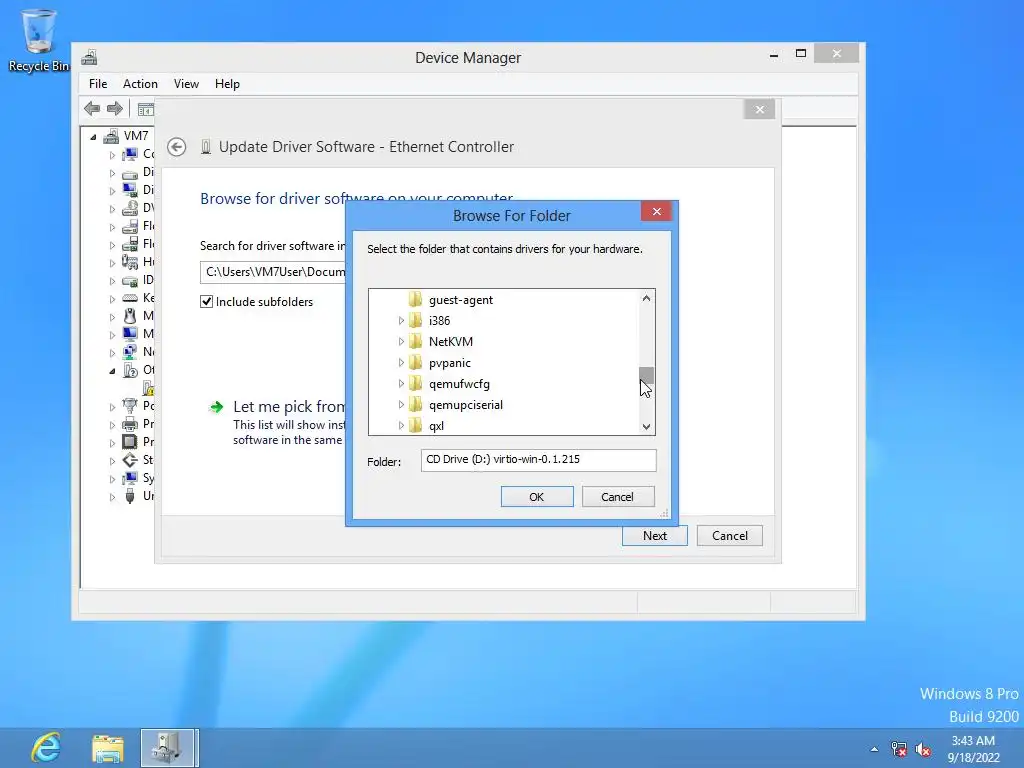
Task: Click the unknown device warning icon under Other devices
Action: tap(149, 389)
